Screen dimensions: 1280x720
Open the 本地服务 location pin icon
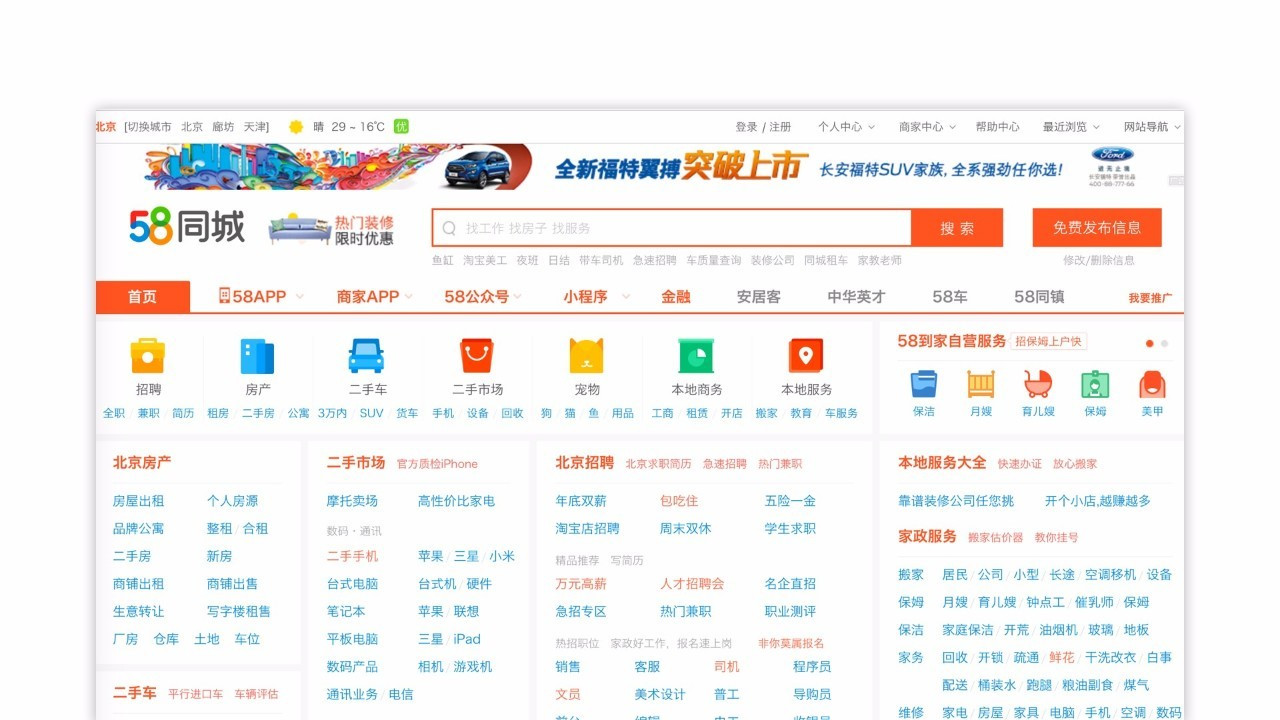(x=806, y=356)
